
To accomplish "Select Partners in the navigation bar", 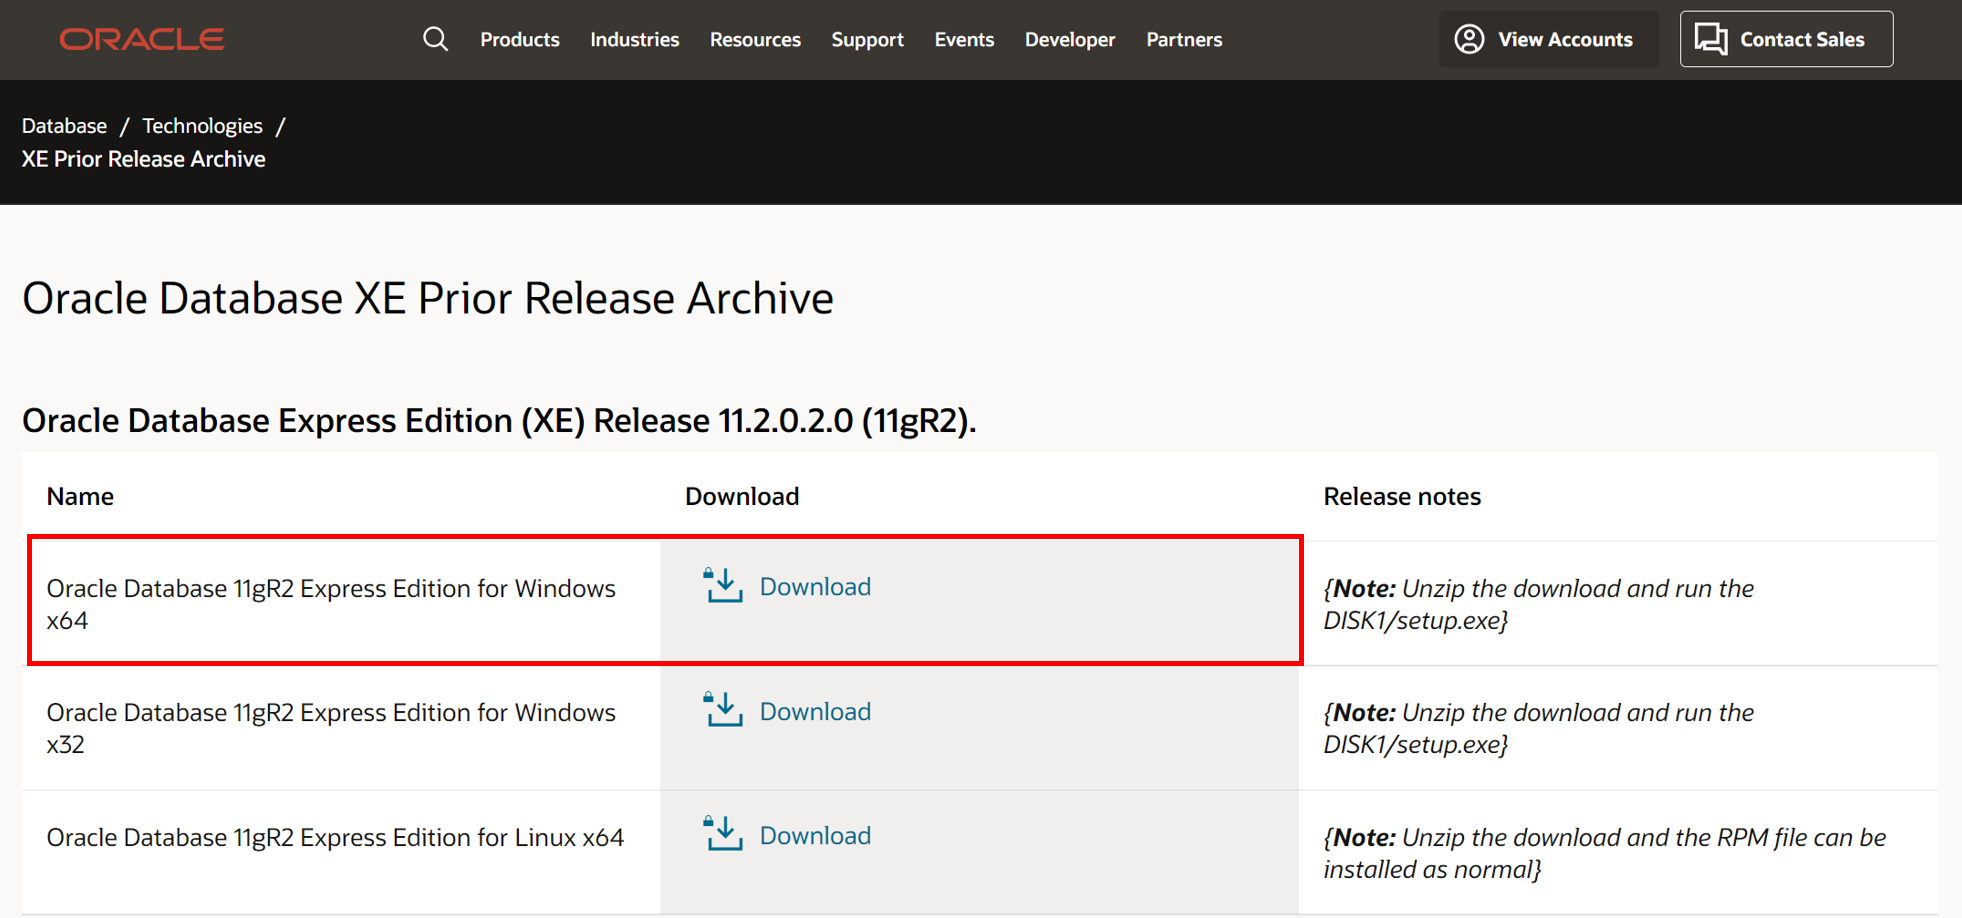I will point(1184,39).
